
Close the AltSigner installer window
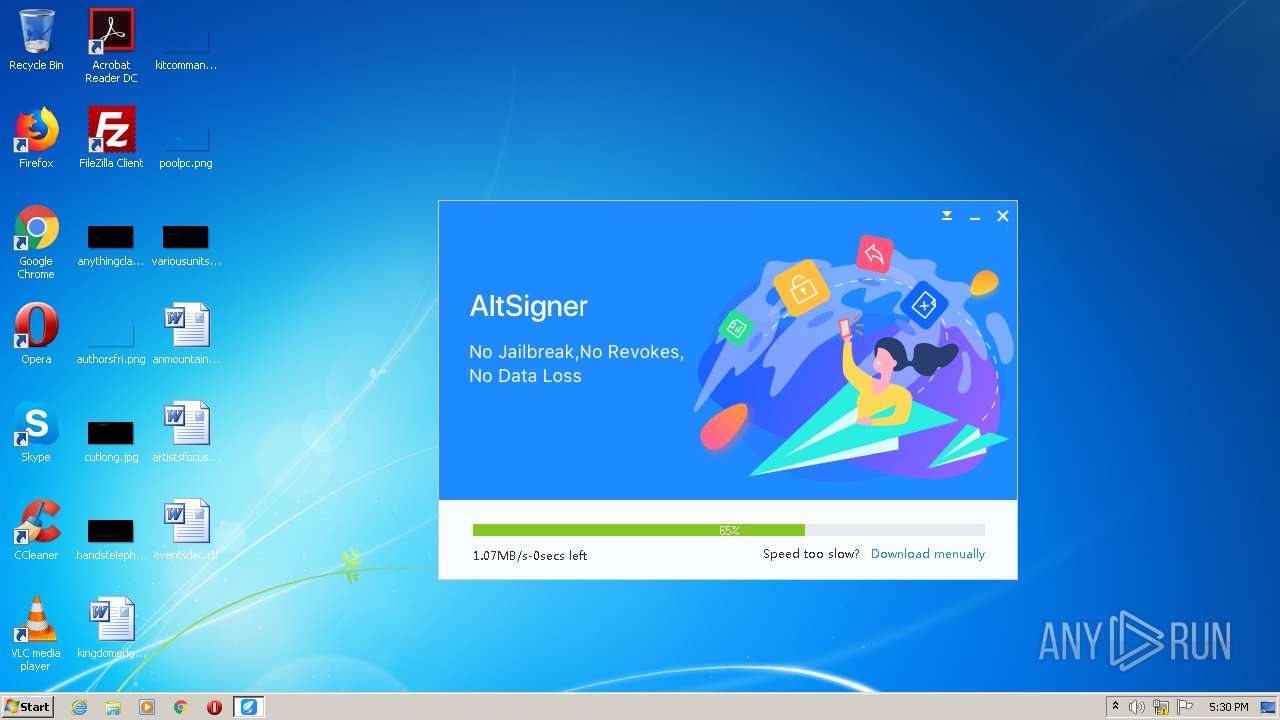click(1003, 216)
